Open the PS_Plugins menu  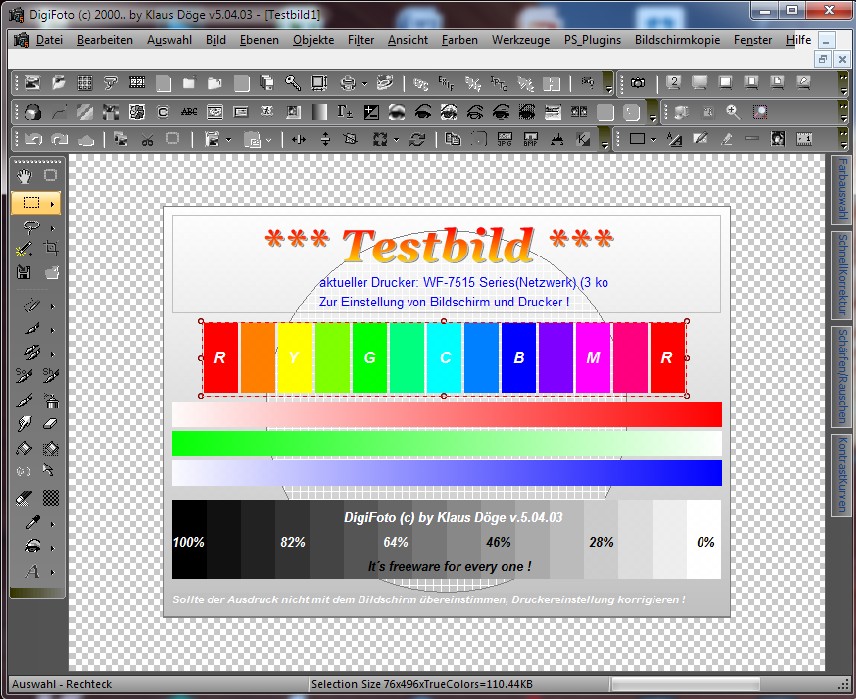(x=592, y=40)
